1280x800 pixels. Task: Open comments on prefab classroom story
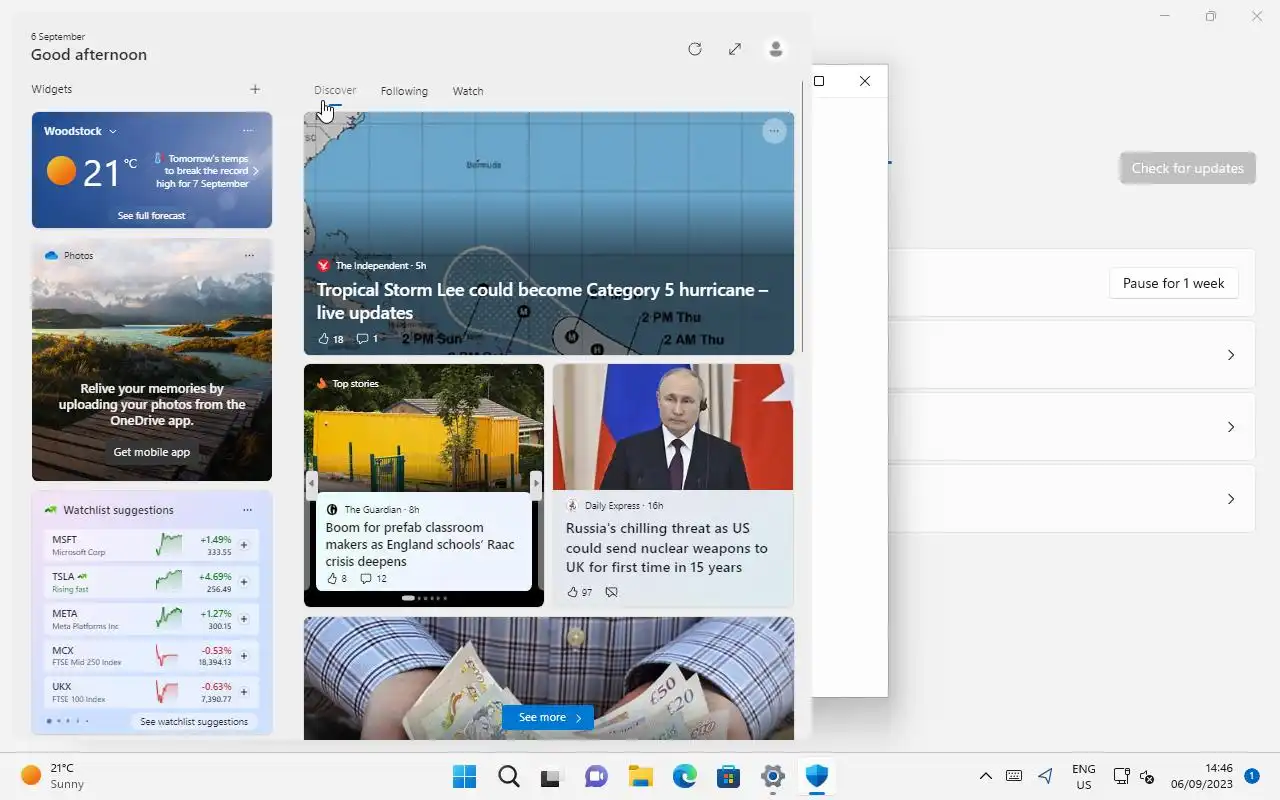[x=373, y=578]
